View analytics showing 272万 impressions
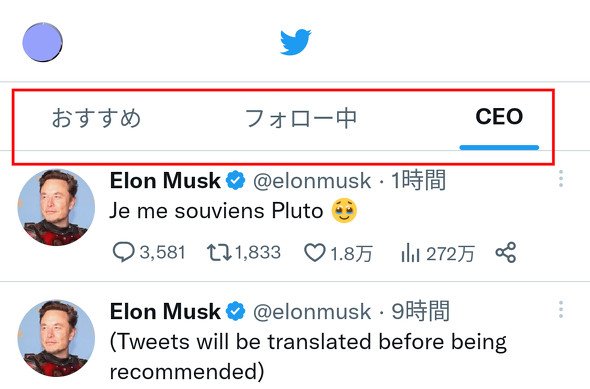The image size is (590, 389). 410,252
